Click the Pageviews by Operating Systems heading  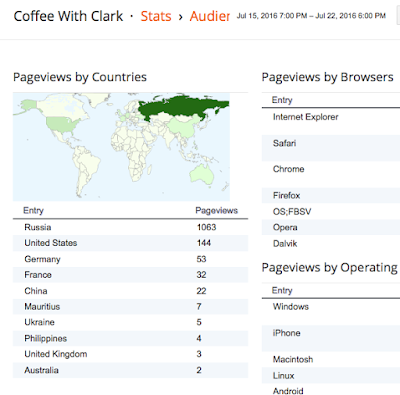(x=331, y=267)
